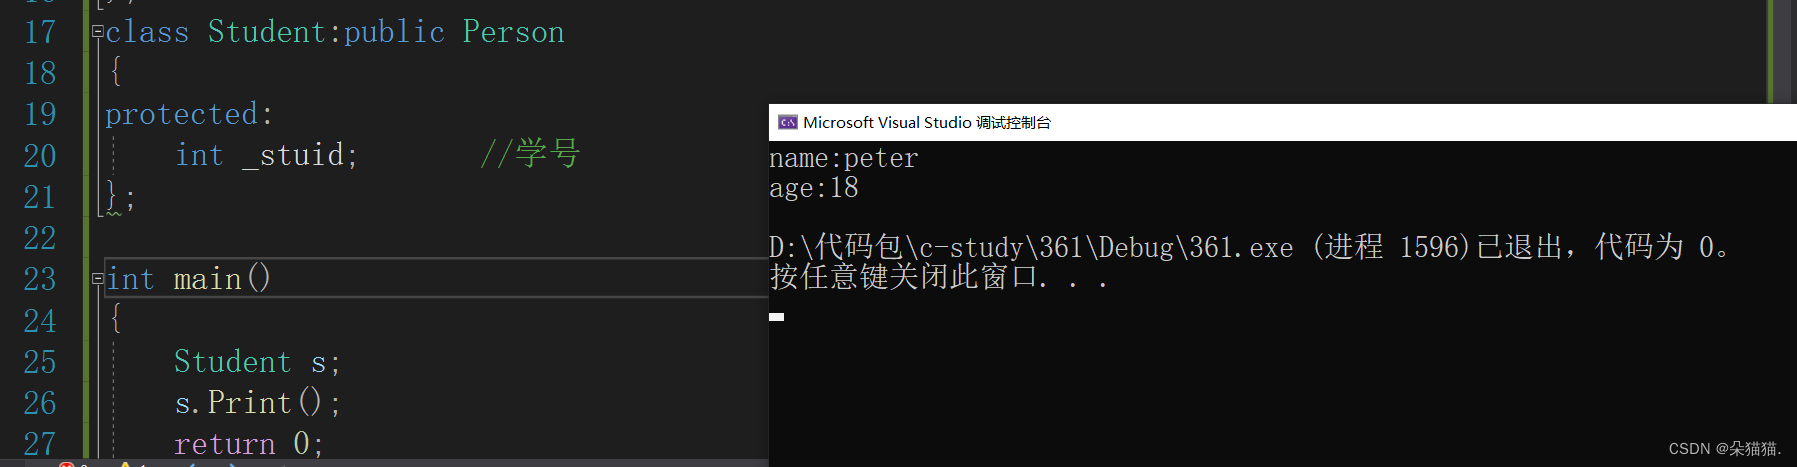Click the CSDN watermark text
Screen dimensions: 1797x467
pyautogui.click(x=1724, y=449)
